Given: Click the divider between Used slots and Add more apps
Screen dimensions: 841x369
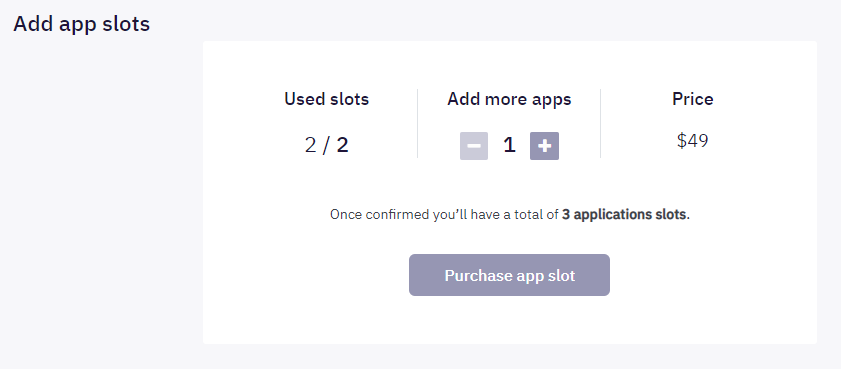Looking at the screenshot, I should 417,123.
